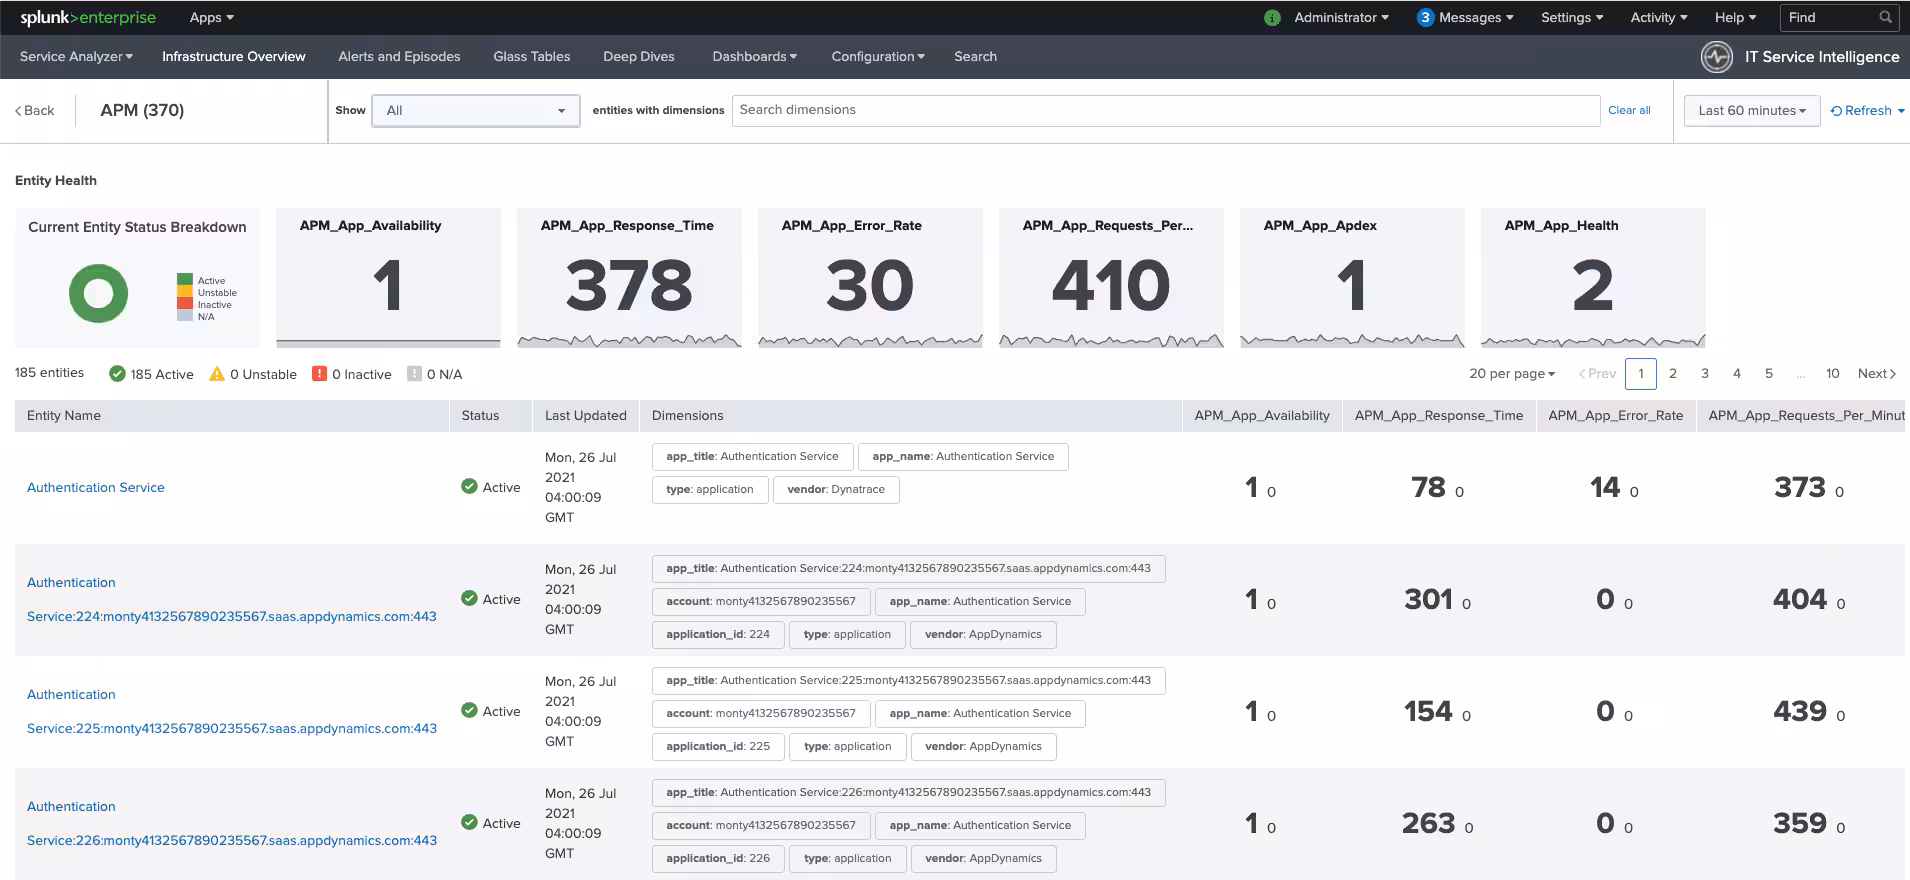Click the magnifier icon in Find box
Screen dimensions: 1910x880
1885,17
